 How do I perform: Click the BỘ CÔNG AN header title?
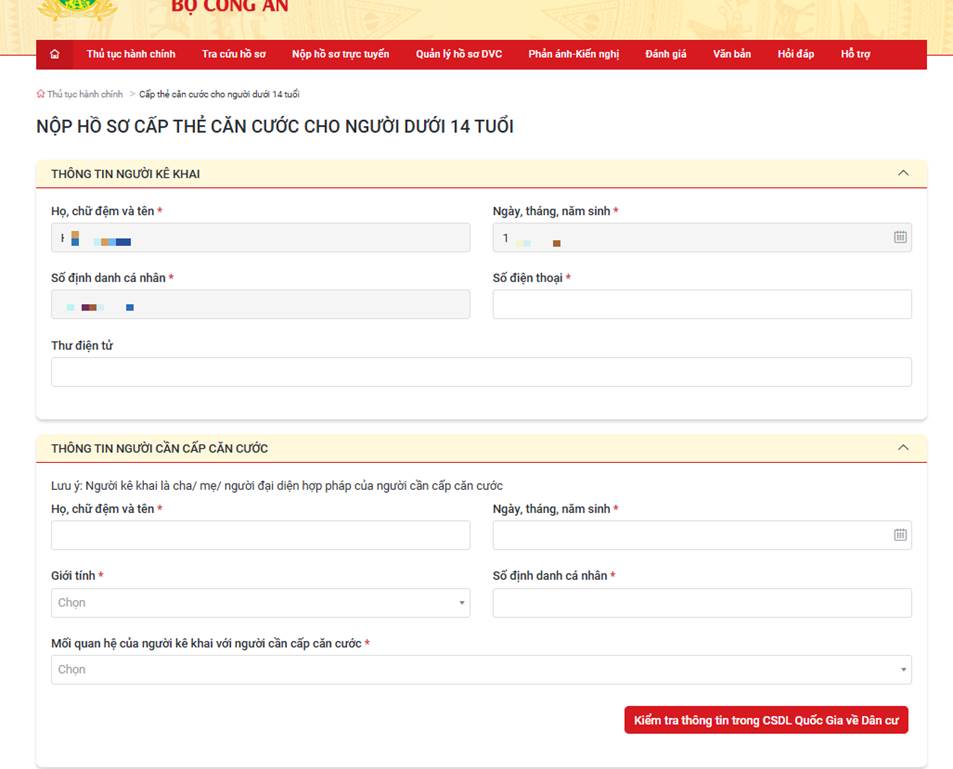tap(230, 6)
